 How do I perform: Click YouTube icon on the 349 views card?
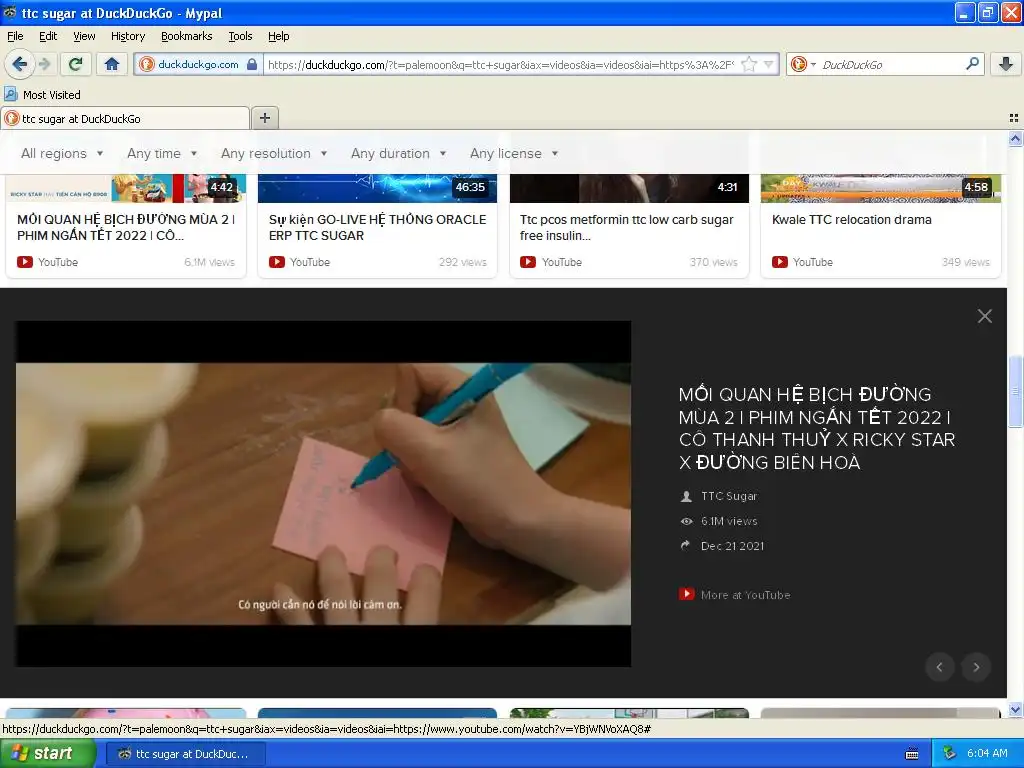pyautogui.click(x=780, y=262)
